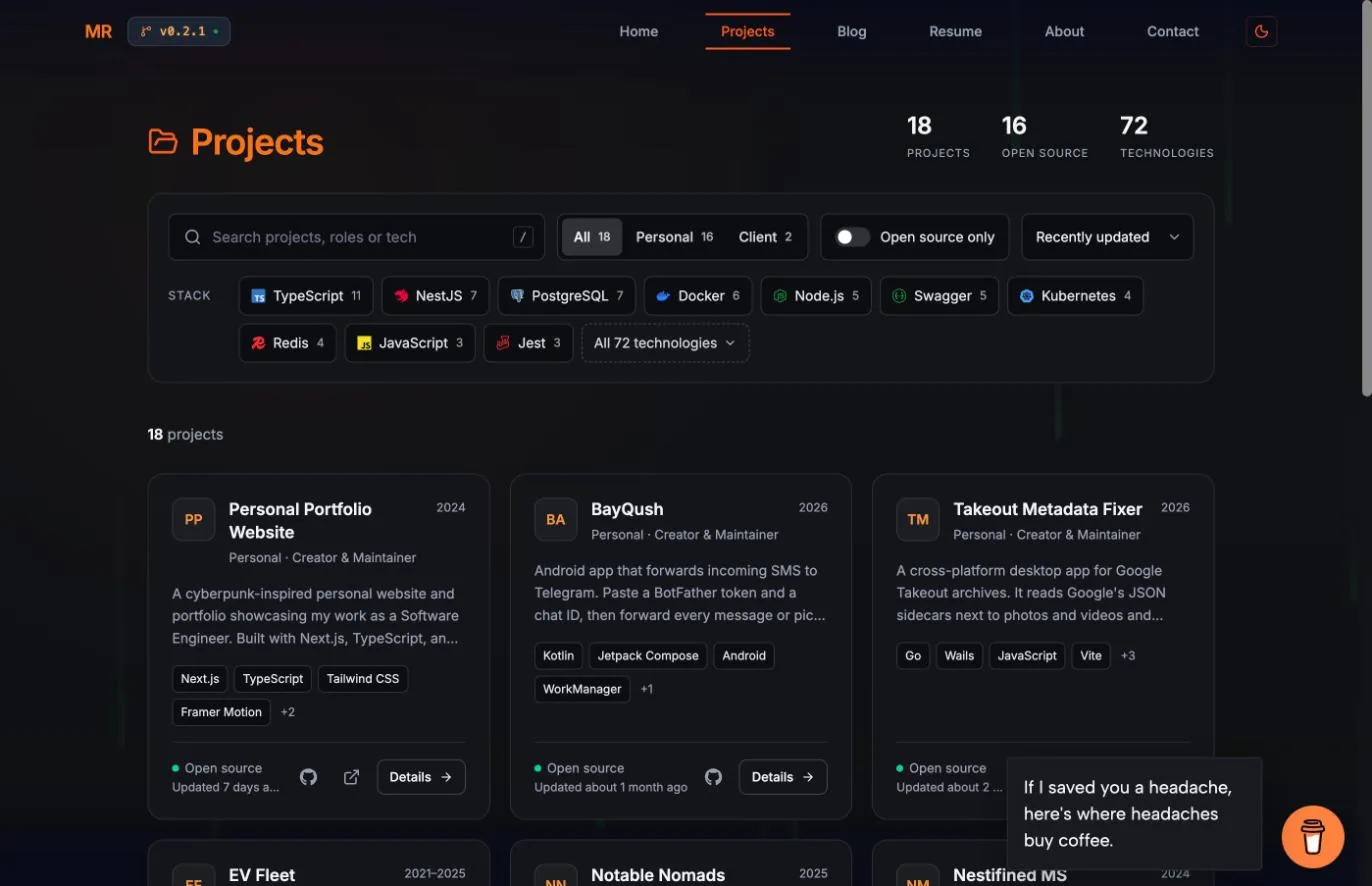Open external link for Personal Portfolio Website
The height and width of the screenshot is (886, 1372).
coord(351,777)
